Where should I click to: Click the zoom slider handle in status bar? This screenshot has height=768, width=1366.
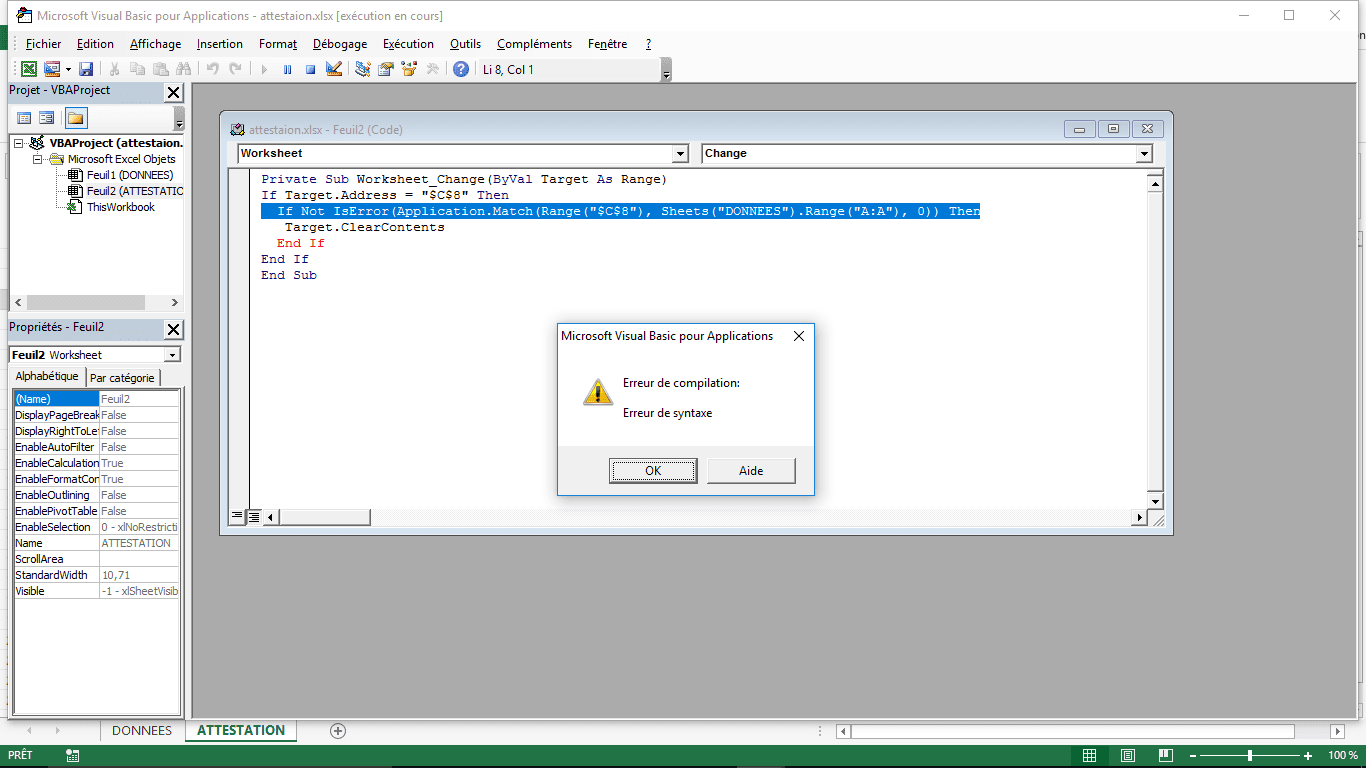pos(1249,756)
